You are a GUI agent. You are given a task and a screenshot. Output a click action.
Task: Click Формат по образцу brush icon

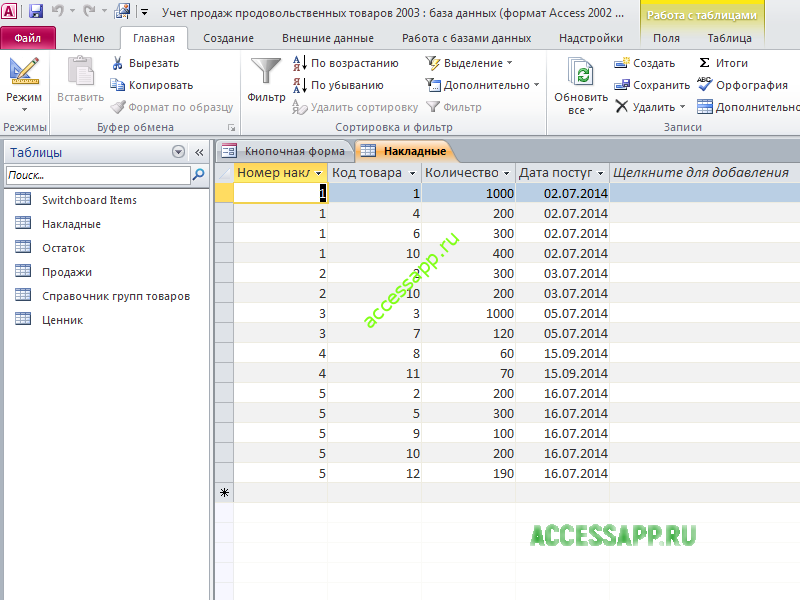(118, 107)
